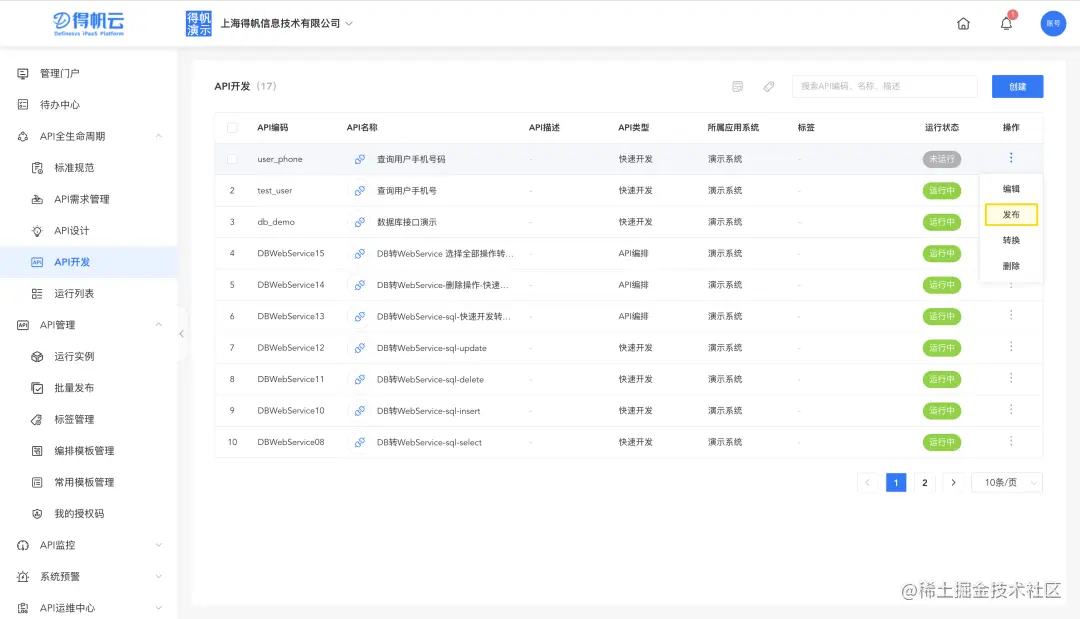Click the export/report icon near the search bar
Screen dimensions: 1080x619
click(737, 86)
